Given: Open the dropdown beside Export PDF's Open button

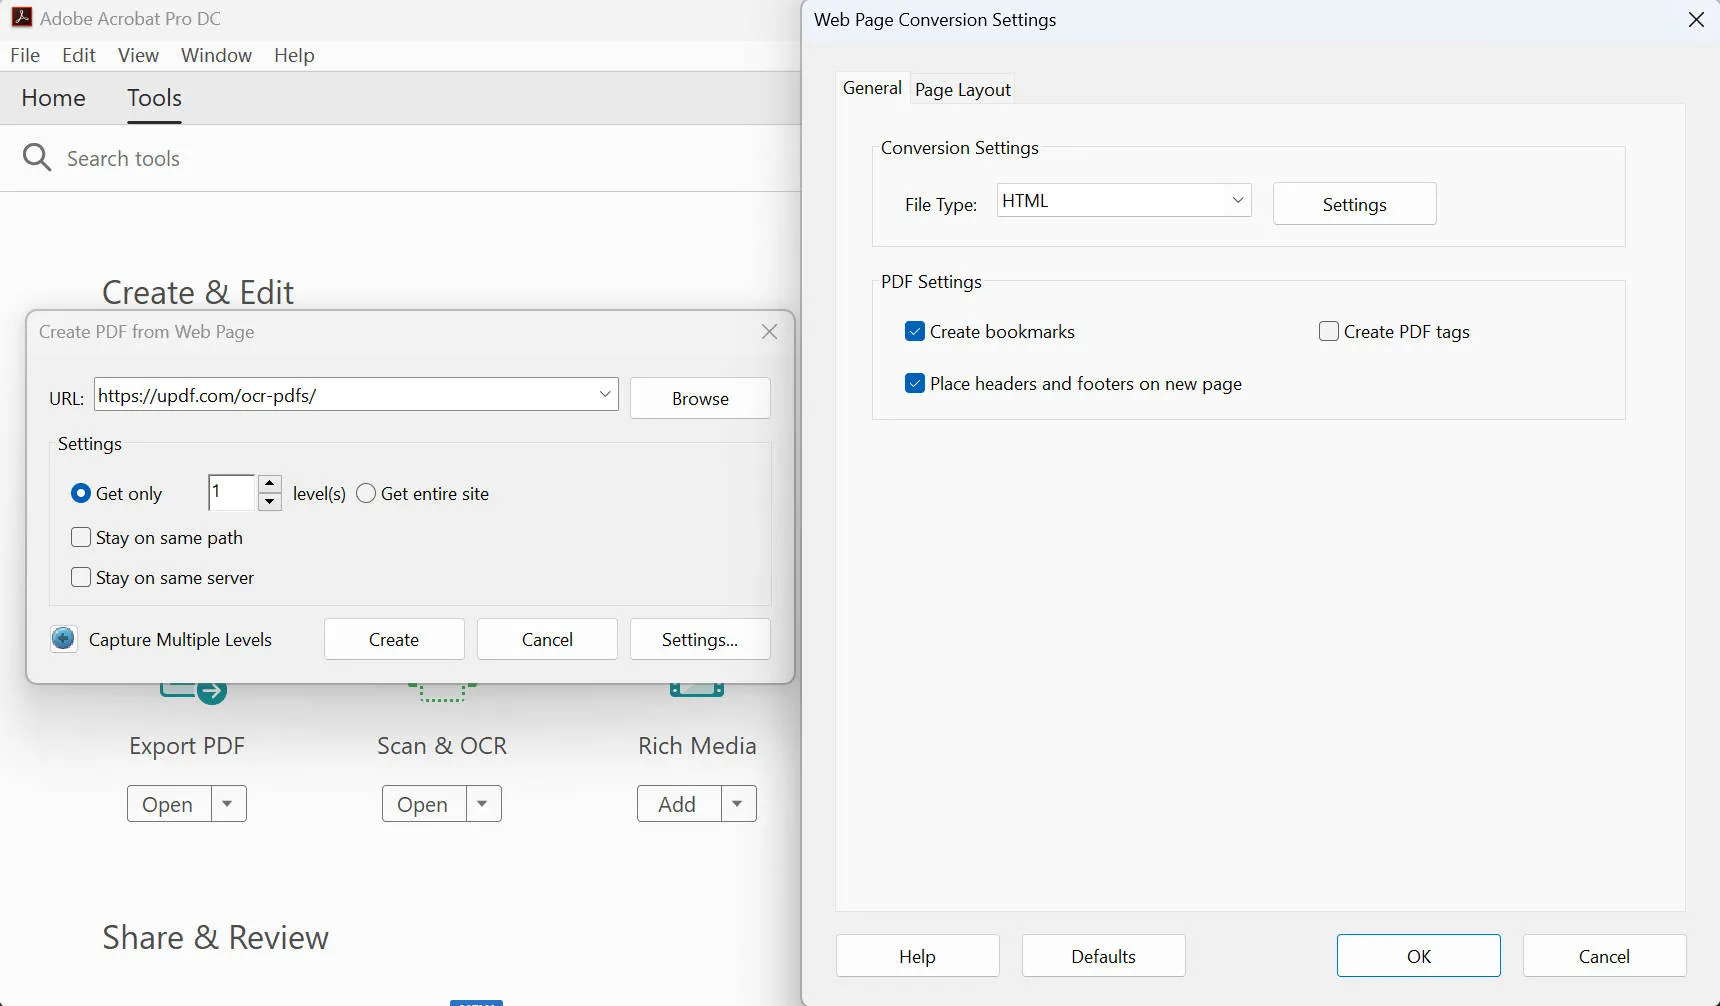Looking at the screenshot, I should tap(228, 803).
